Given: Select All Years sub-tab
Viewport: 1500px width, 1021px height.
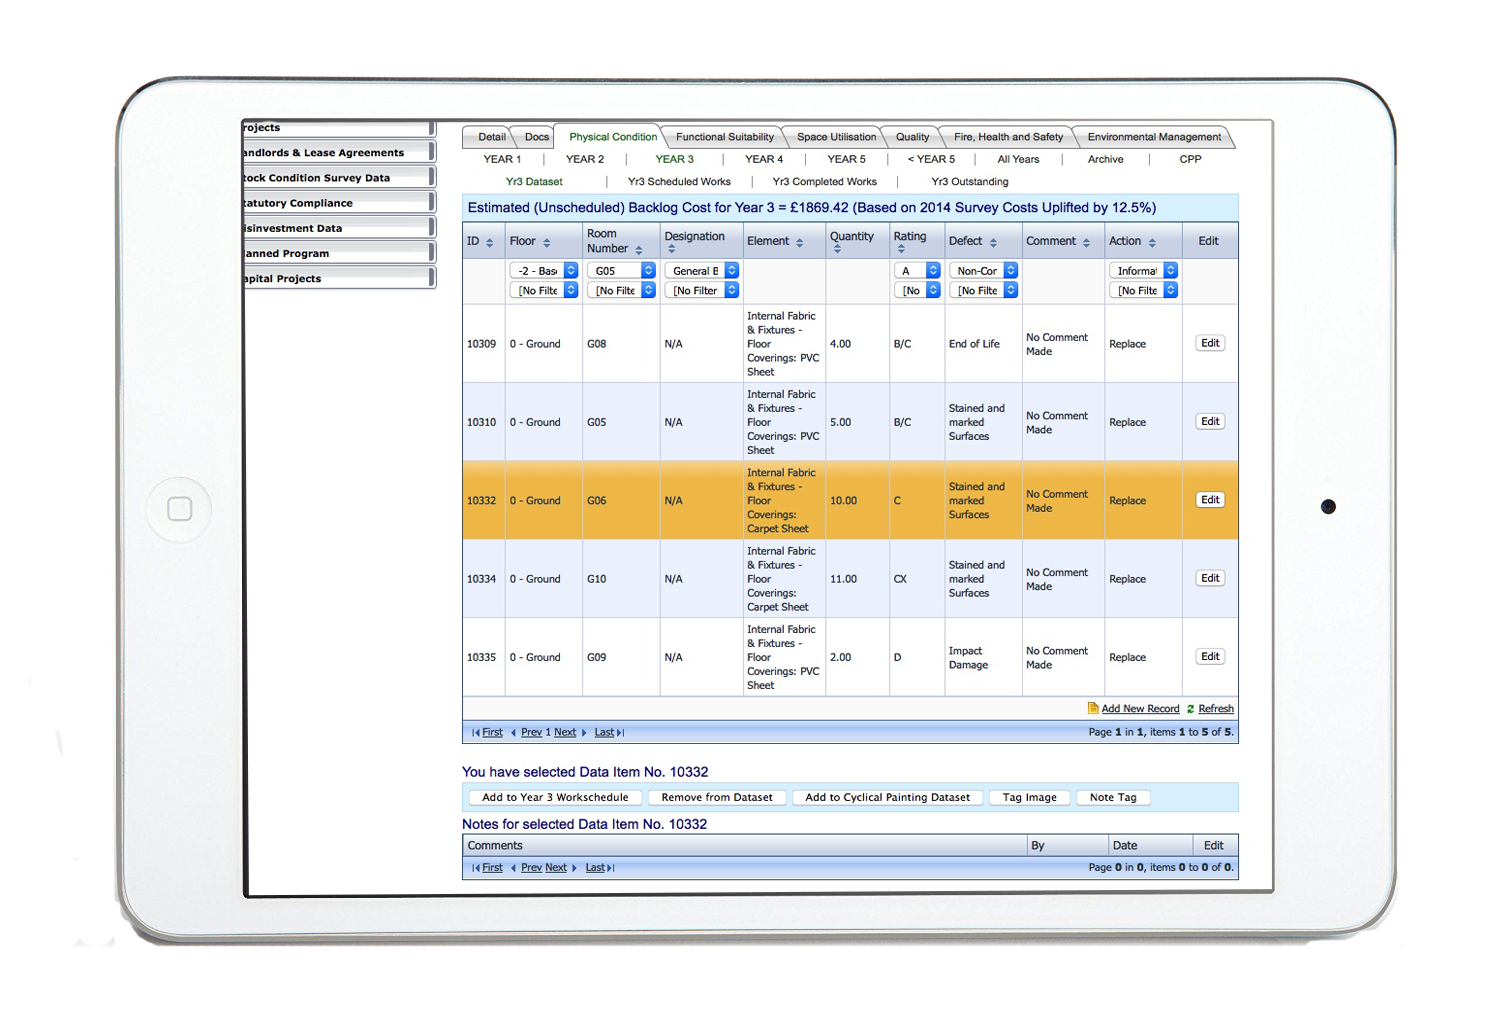Looking at the screenshot, I should (x=1018, y=159).
